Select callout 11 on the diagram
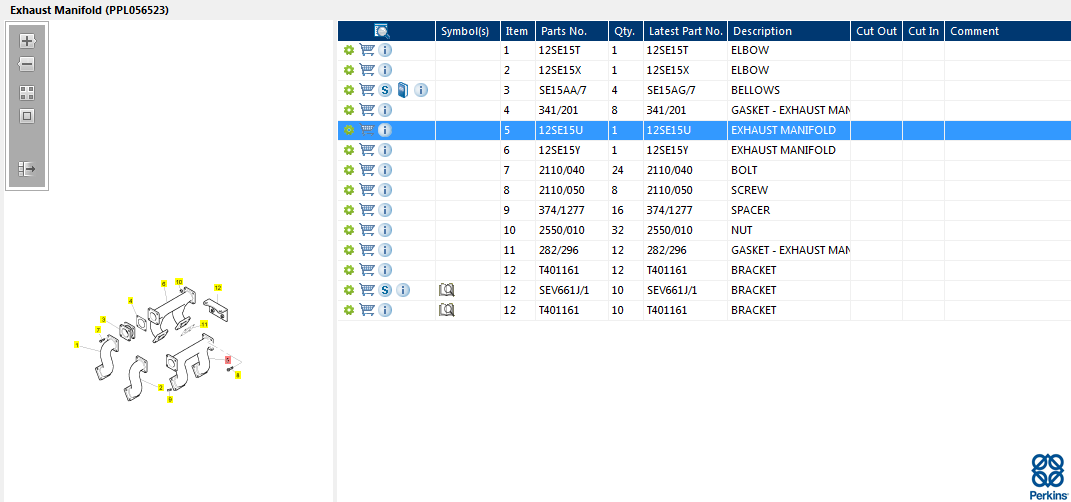The width and height of the screenshot is (1071, 502). click(204, 324)
